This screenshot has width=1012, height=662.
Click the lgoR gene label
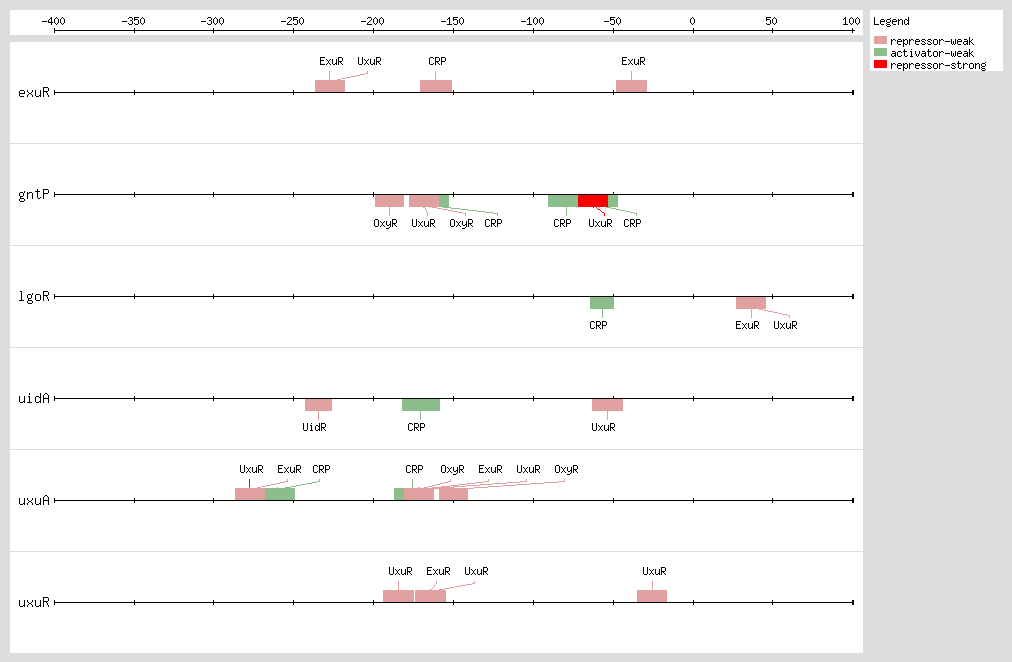coord(34,296)
